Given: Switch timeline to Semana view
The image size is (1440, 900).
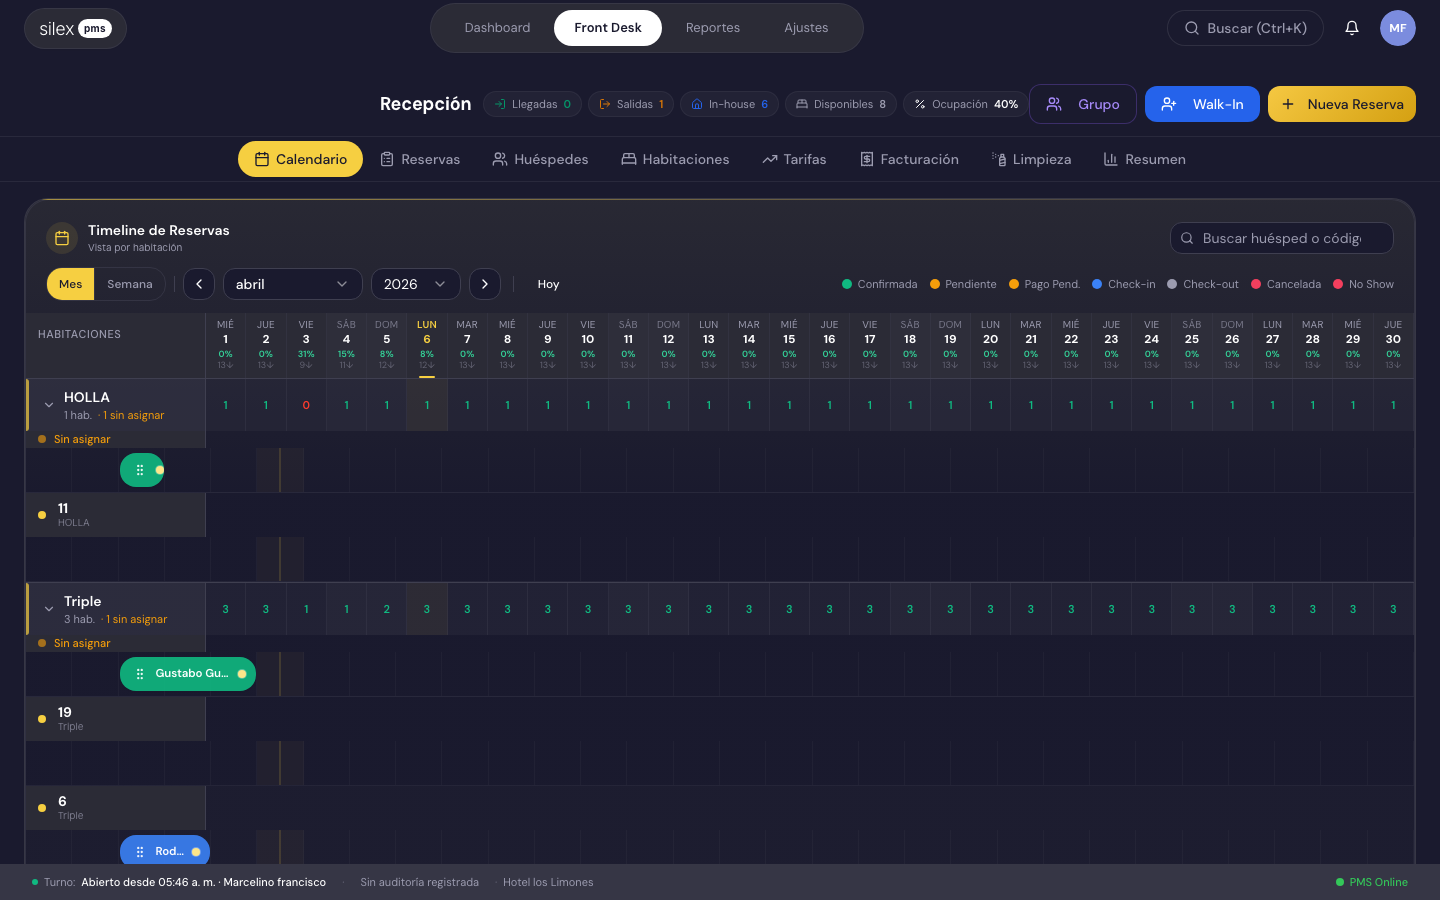Looking at the screenshot, I should click(130, 284).
